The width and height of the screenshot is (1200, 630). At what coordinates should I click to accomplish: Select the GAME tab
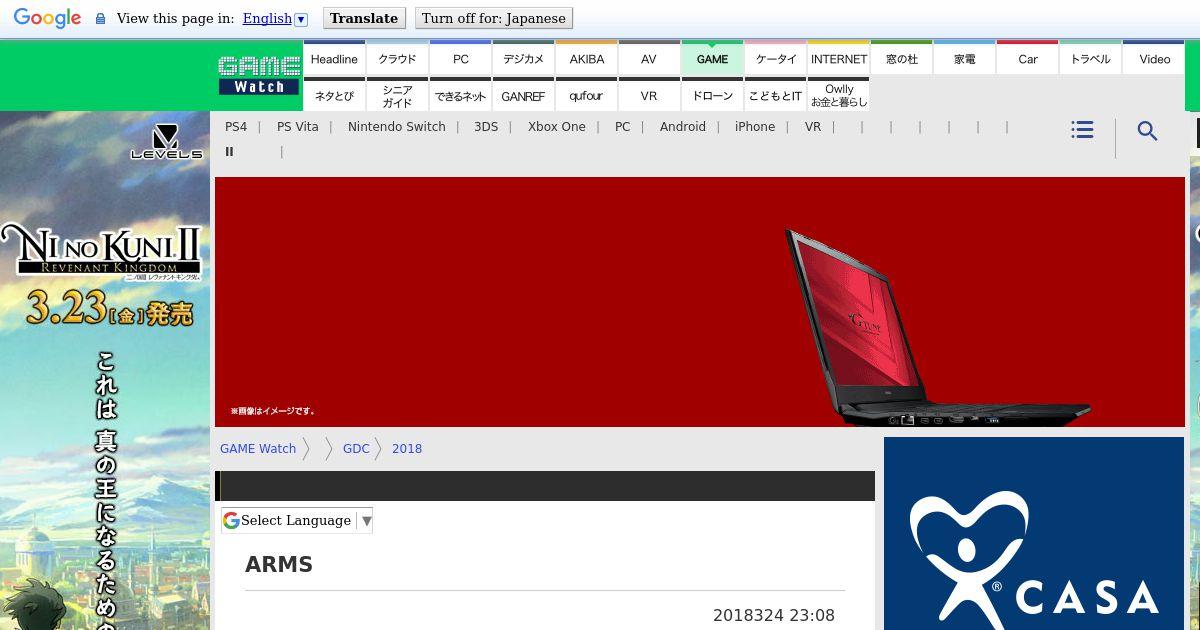pyautogui.click(x=712, y=59)
